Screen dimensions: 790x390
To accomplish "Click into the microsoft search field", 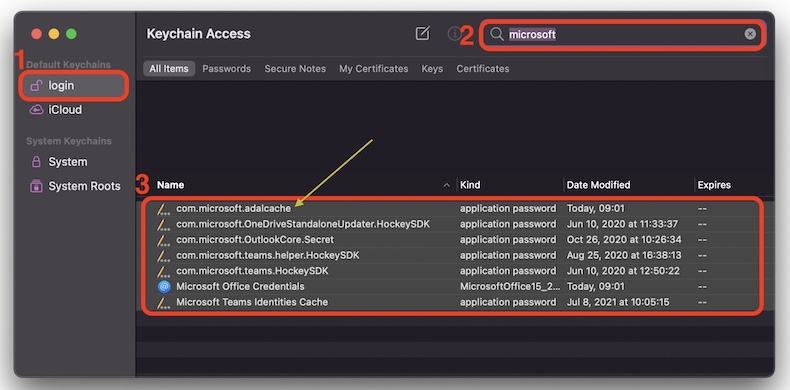I will (623, 34).
